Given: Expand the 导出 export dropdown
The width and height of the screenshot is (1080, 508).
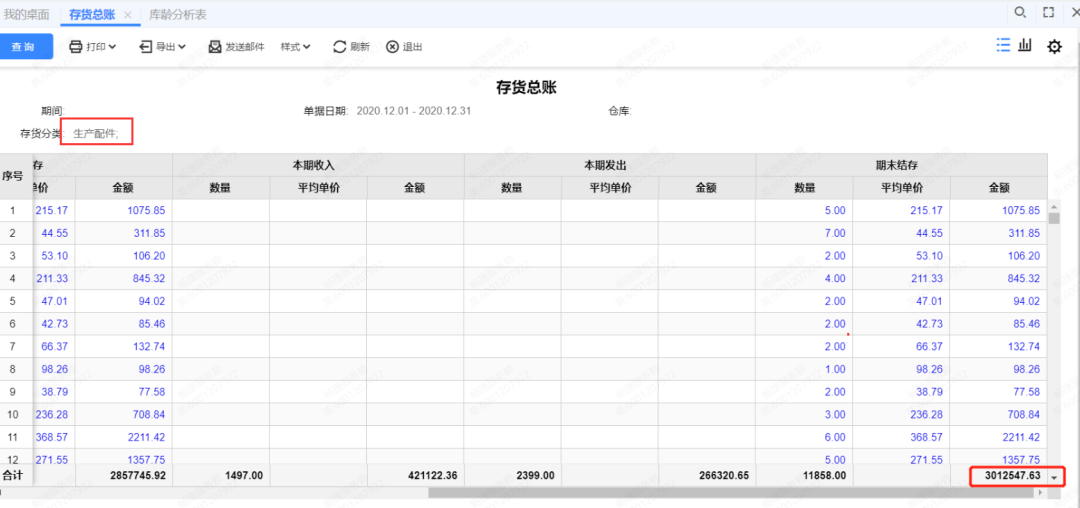Looking at the screenshot, I should pos(162,47).
